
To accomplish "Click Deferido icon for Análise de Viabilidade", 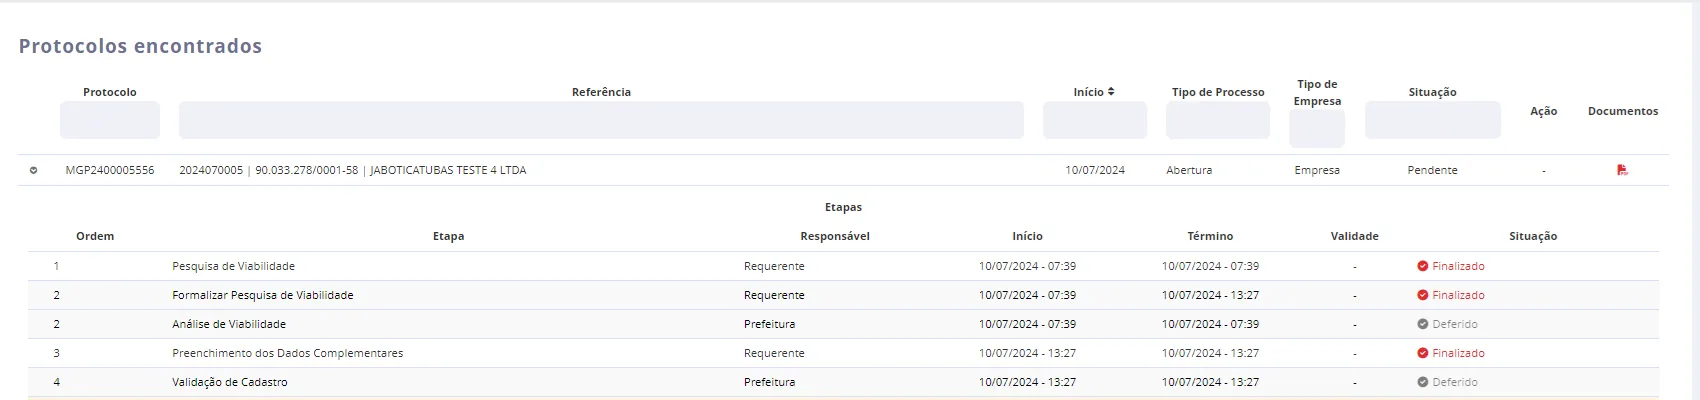I will tap(1422, 324).
